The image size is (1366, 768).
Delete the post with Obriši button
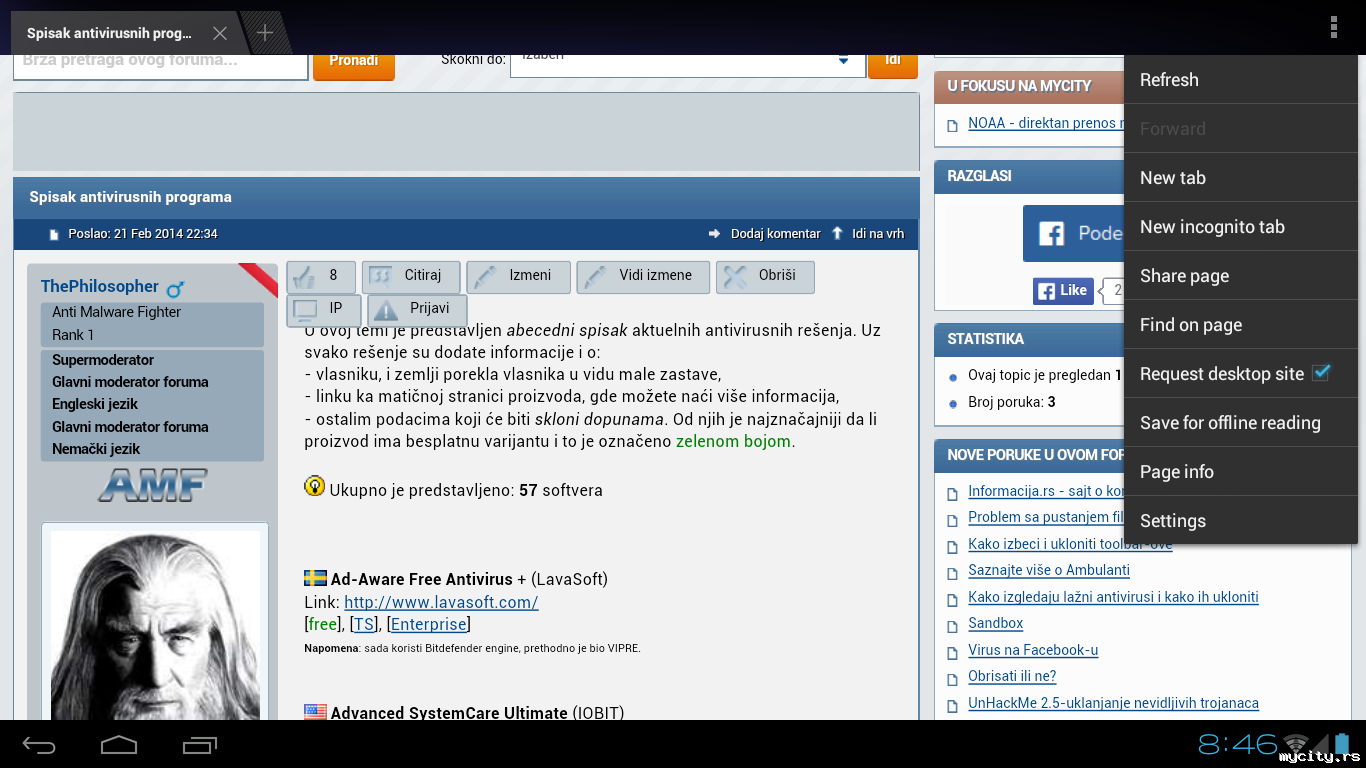(x=765, y=277)
